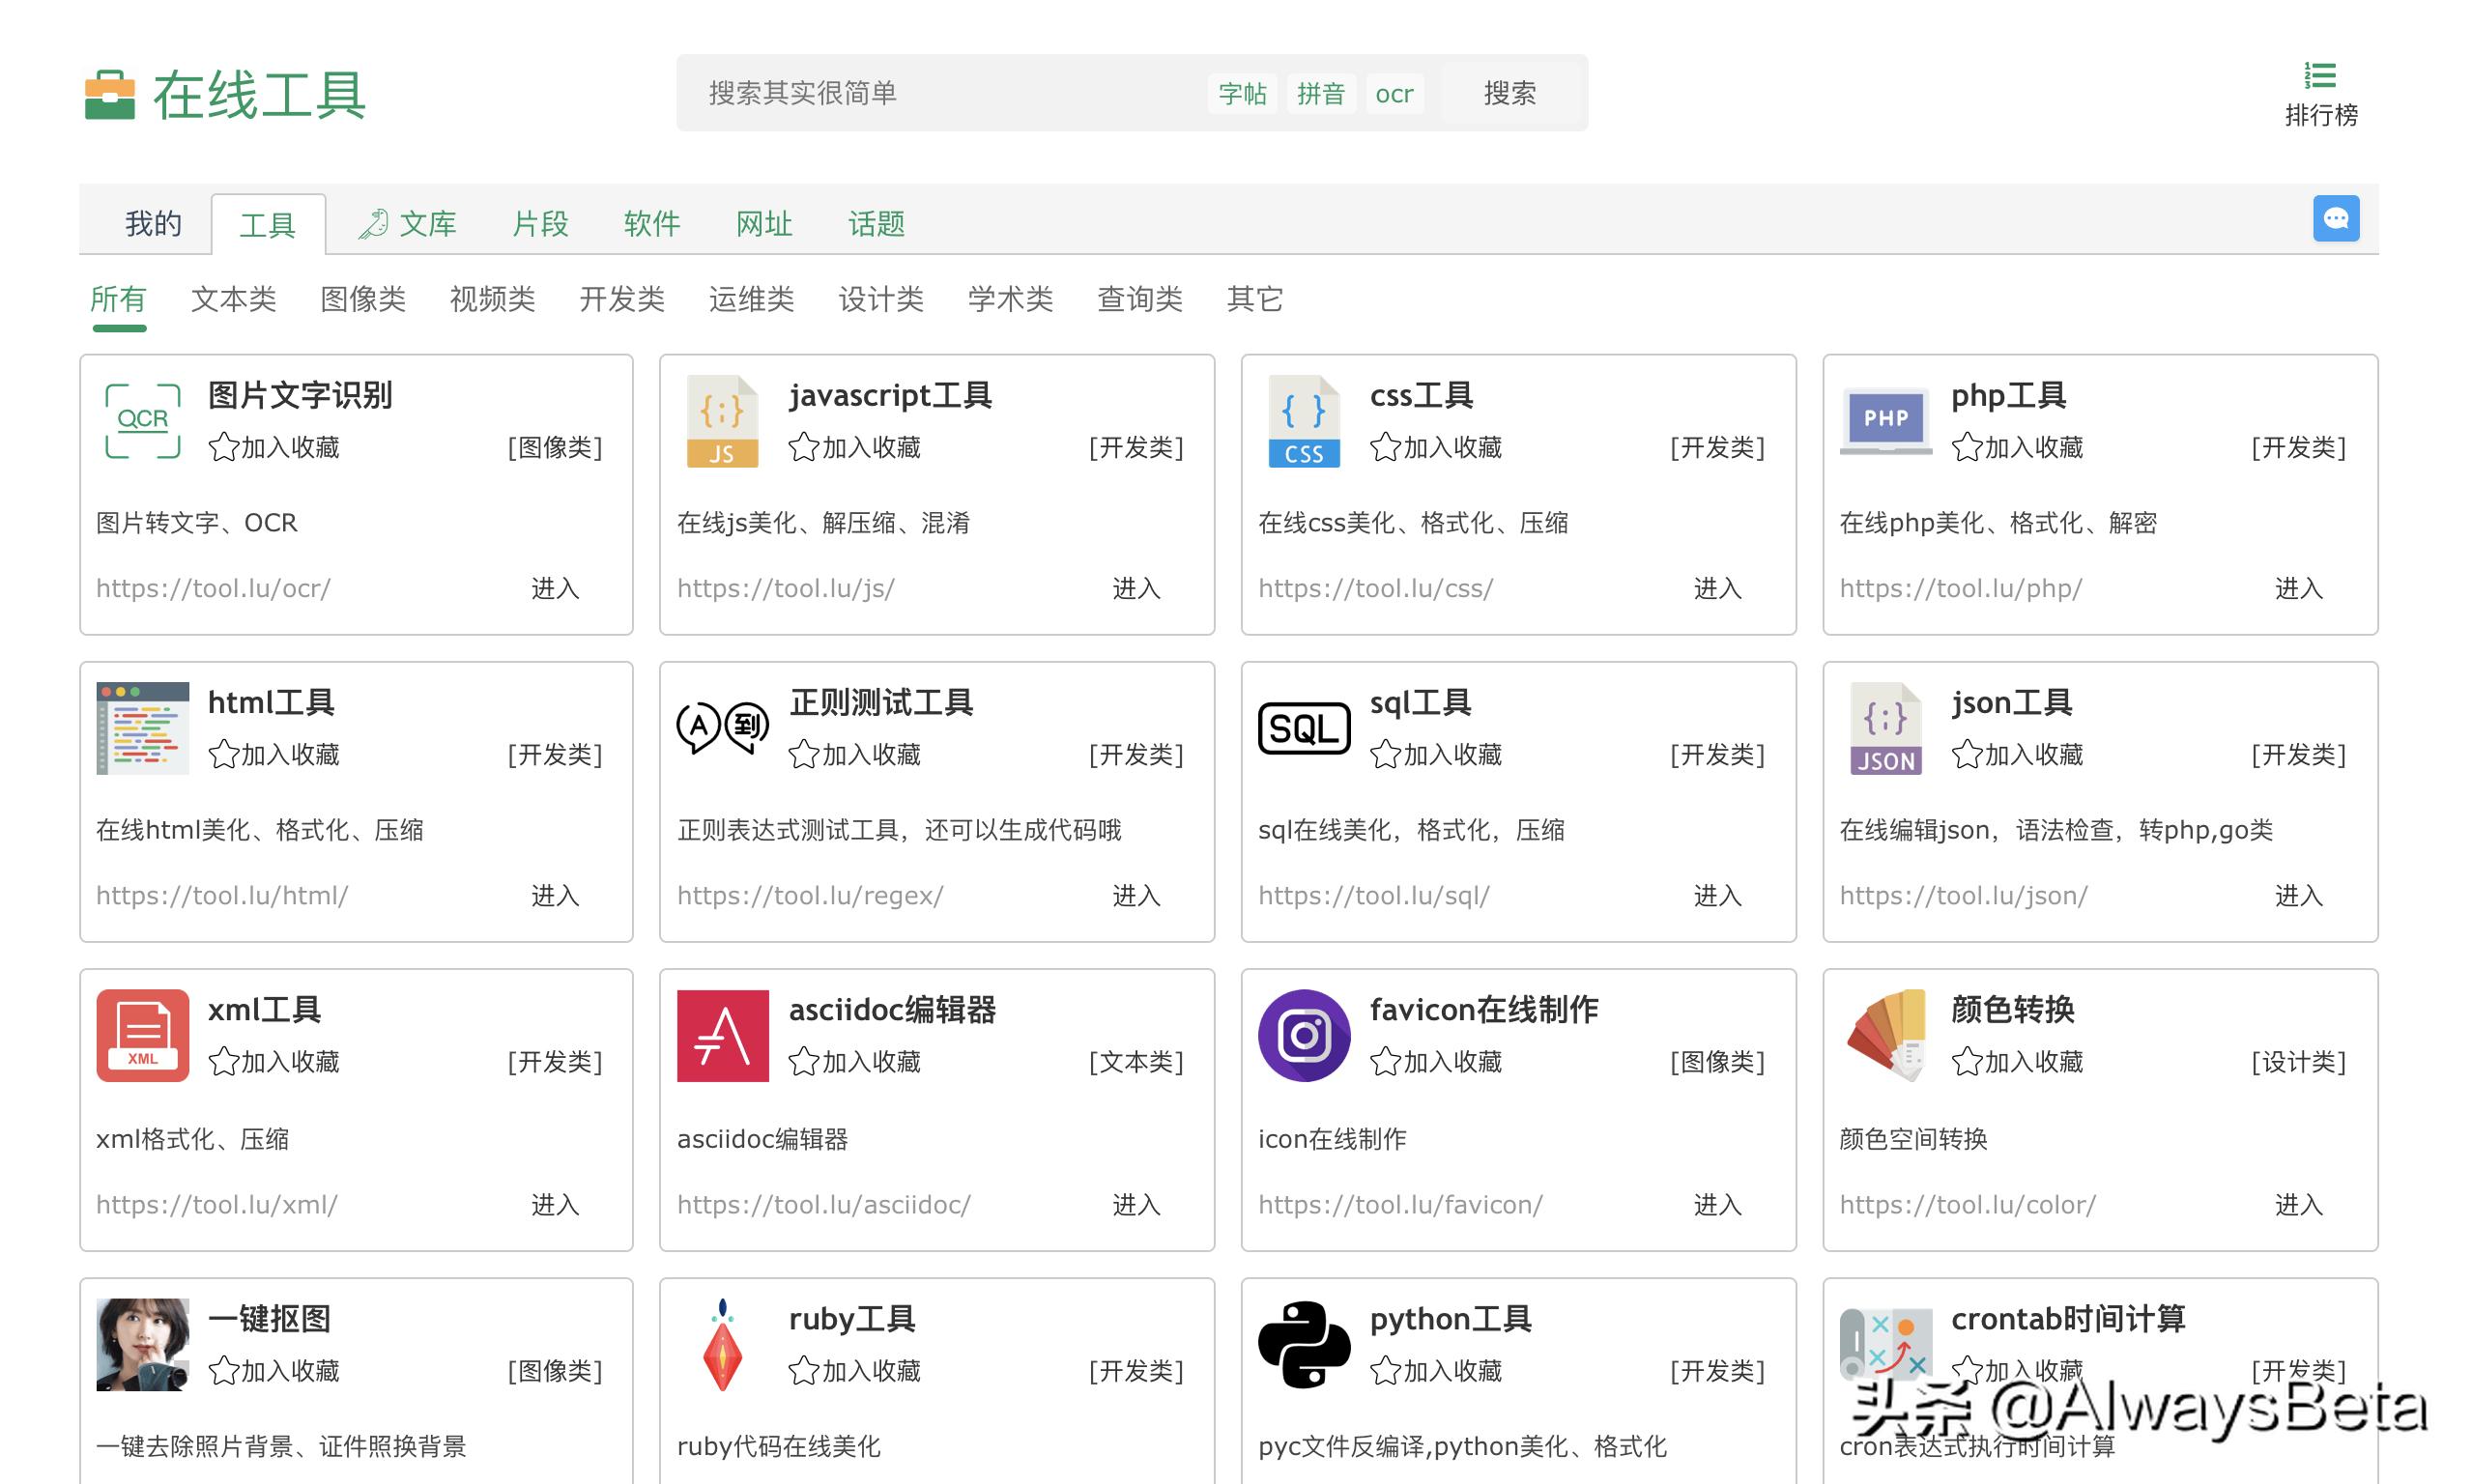Toggle 加入收藏 star for 颜色转换

click(x=1967, y=1062)
